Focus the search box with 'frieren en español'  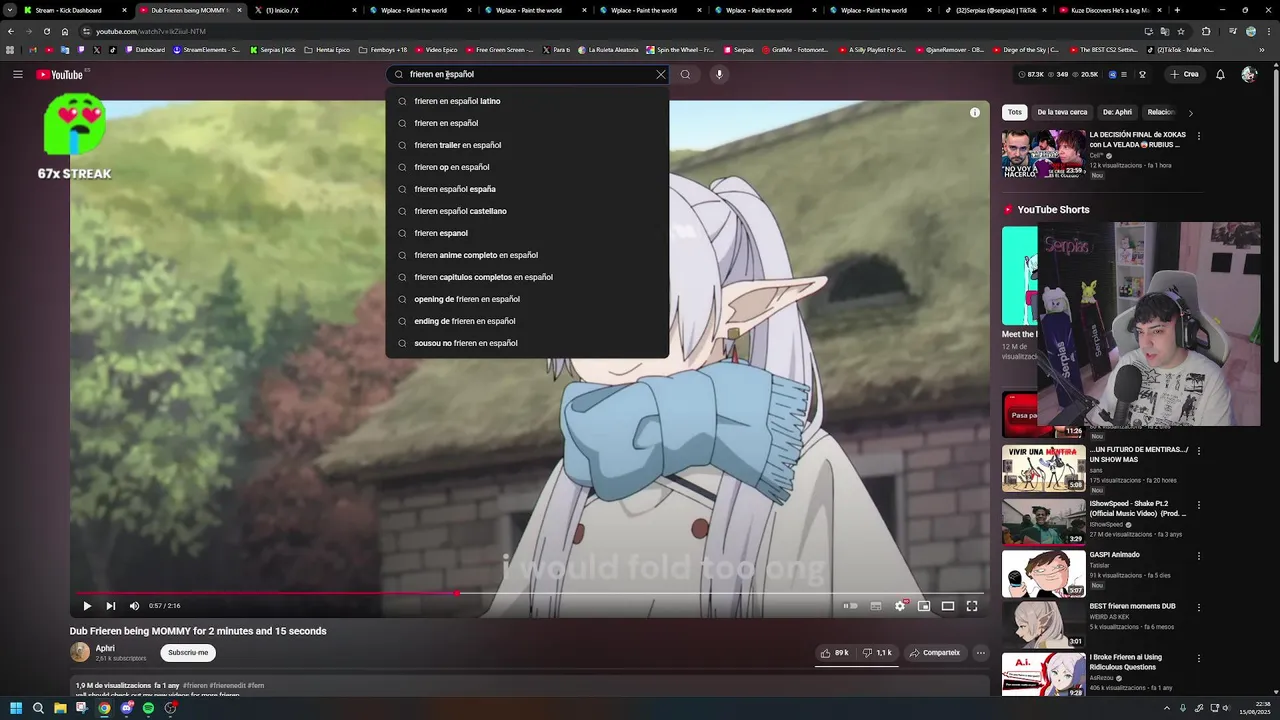point(527,74)
